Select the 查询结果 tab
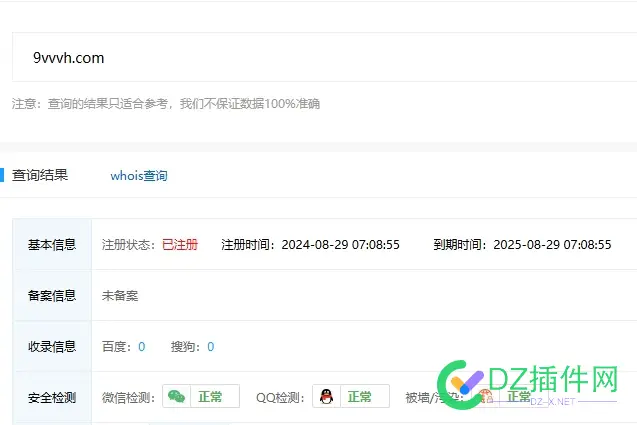This screenshot has height=425, width=637. pyautogui.click(x=40, y=175)
